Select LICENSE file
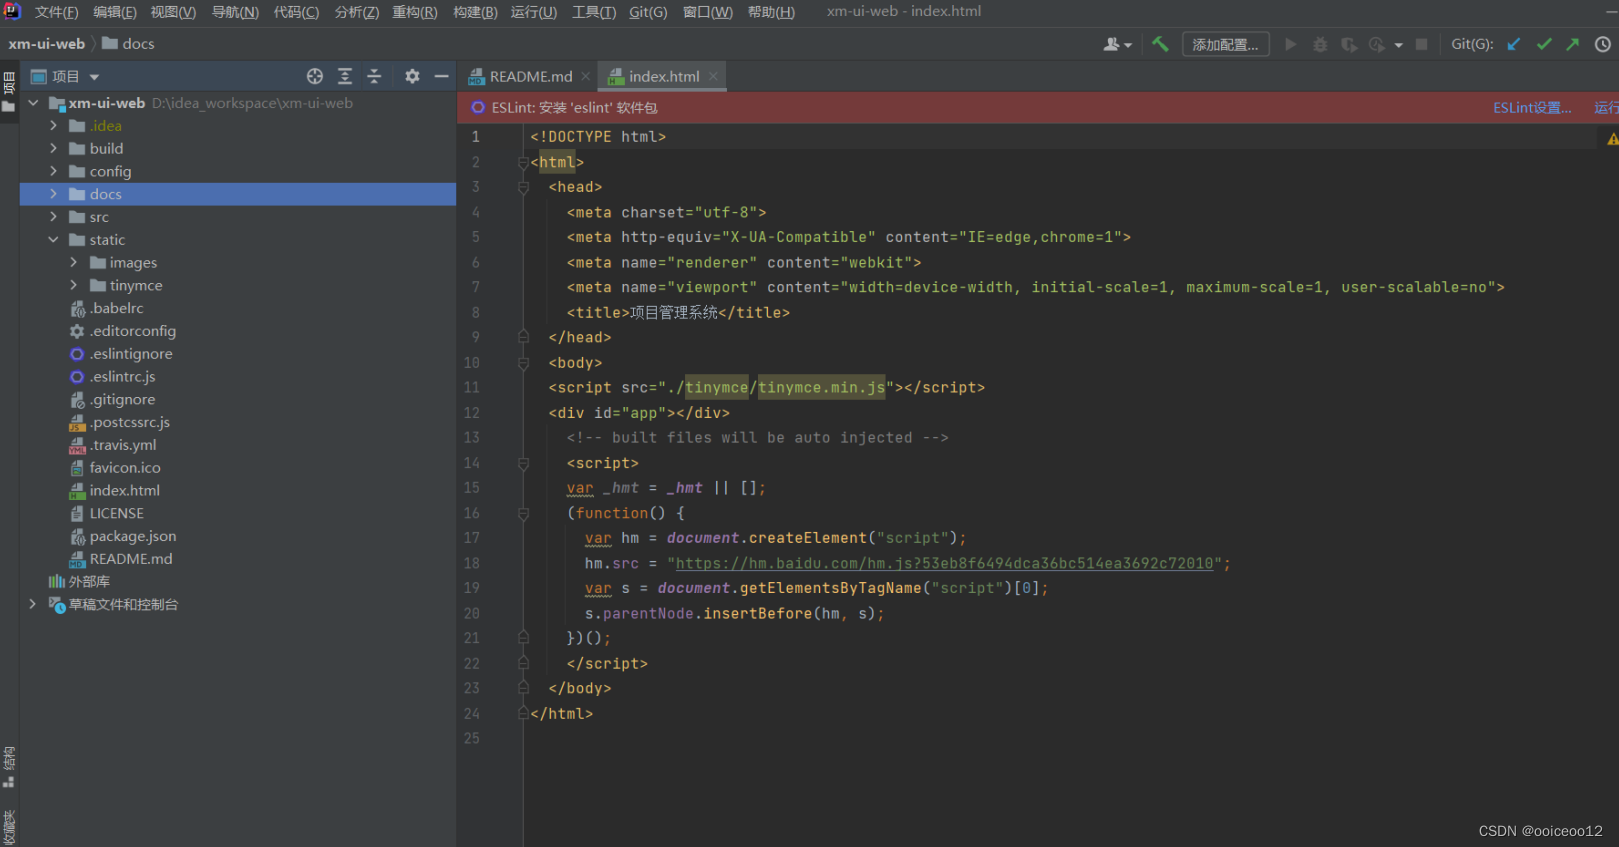 pyautogui.click(x=106, y=513)
